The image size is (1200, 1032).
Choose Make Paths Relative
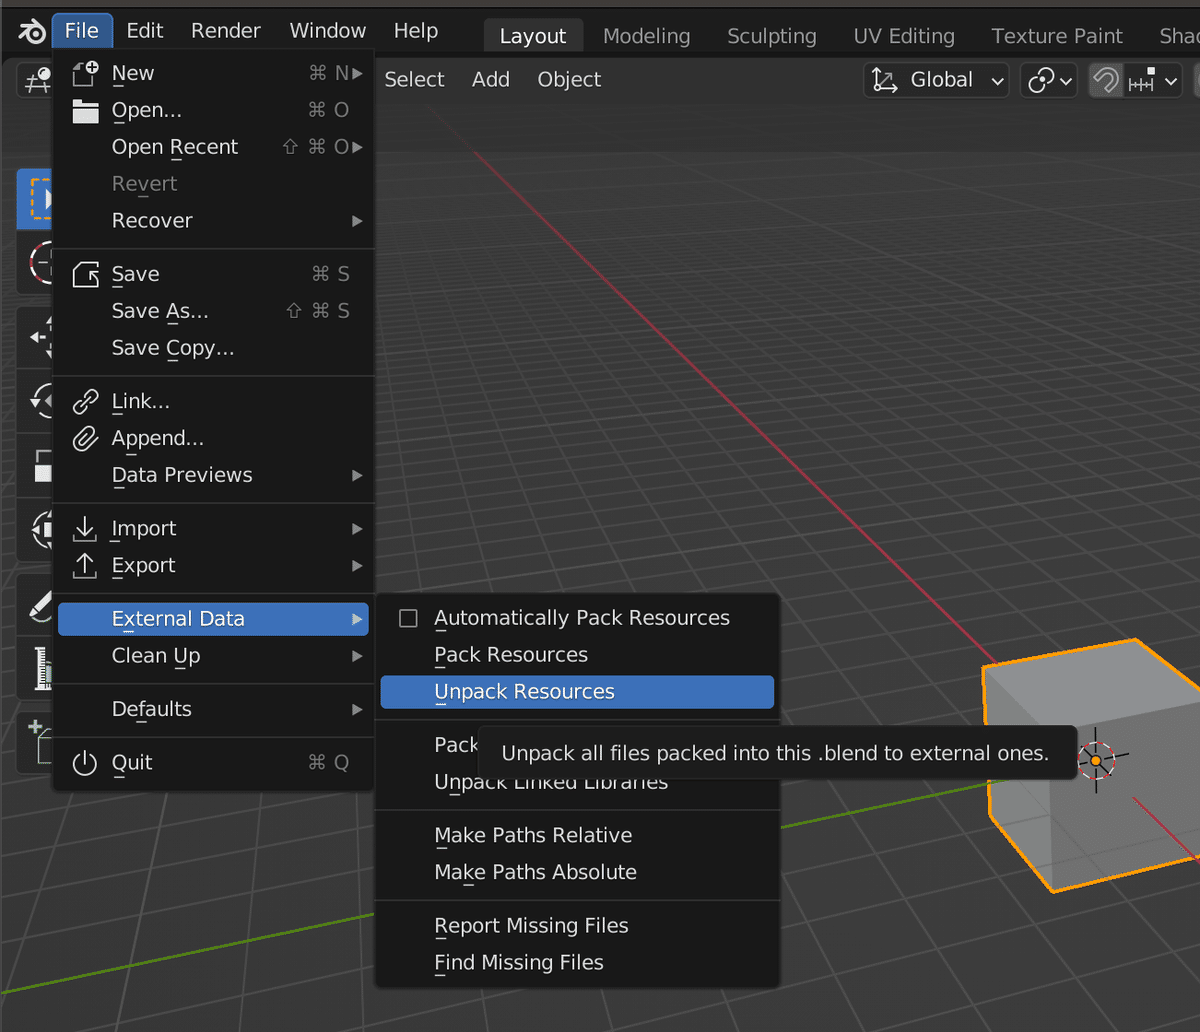click(x=577, y=835)
